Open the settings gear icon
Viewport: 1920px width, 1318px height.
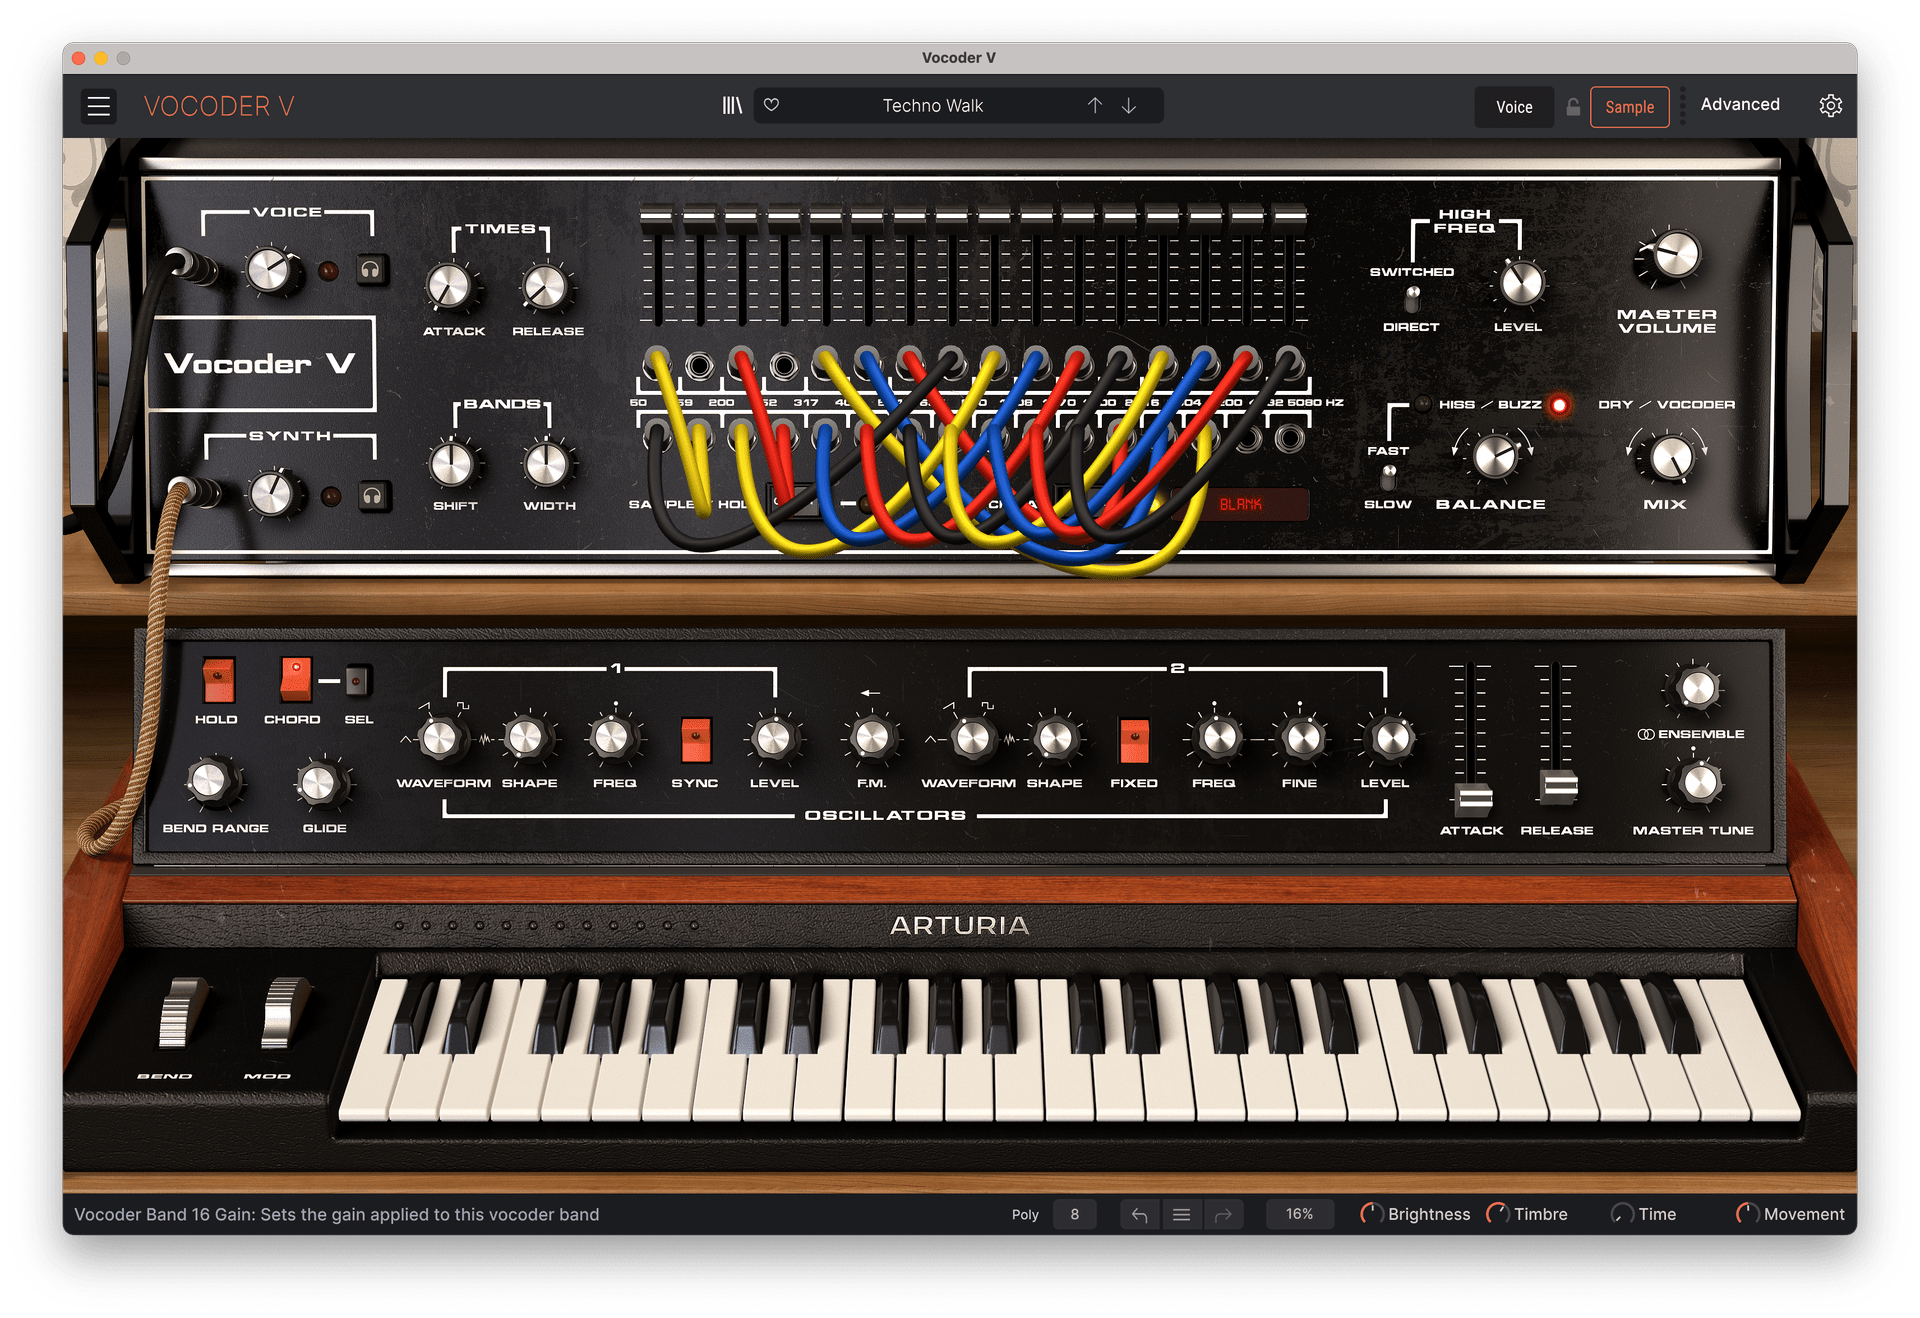1830,105
